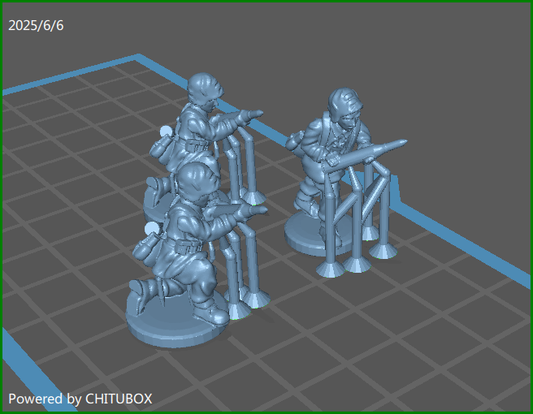Click the light sphere on front soldier's back

point(151,229)
